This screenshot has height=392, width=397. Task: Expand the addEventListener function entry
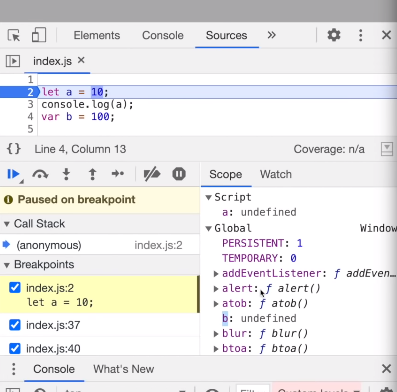[216, 274]
